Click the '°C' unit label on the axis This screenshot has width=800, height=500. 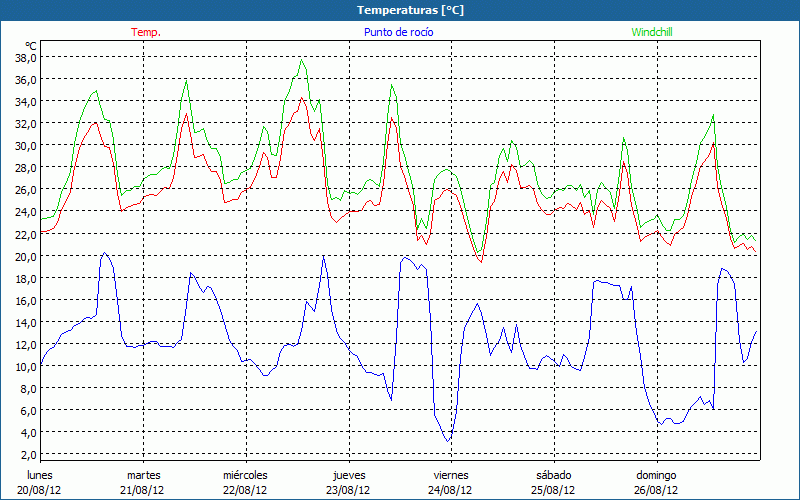coord(31,45)
